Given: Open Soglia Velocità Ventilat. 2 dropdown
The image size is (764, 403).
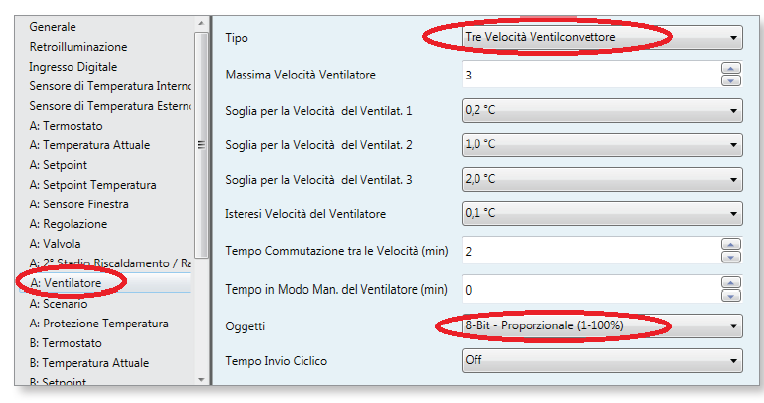Looking at the screenshot, I should pos(602,145).
